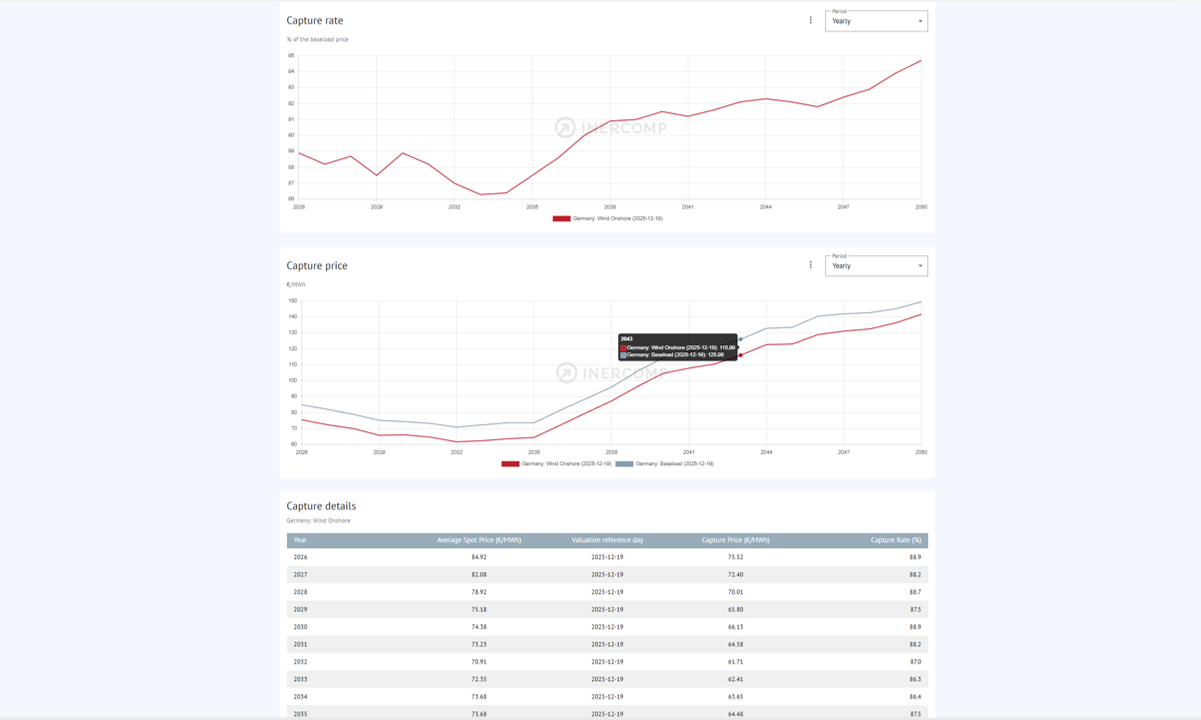The image size is (1201, 720).
Task: Select the 2026 row in Capture details table
Action: (x=606, y=557)
